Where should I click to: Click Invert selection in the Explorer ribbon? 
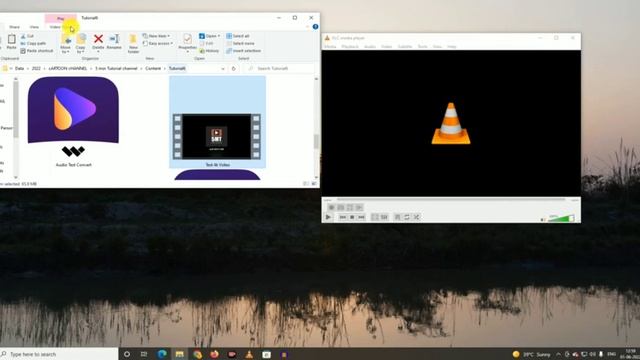point(244,51)
